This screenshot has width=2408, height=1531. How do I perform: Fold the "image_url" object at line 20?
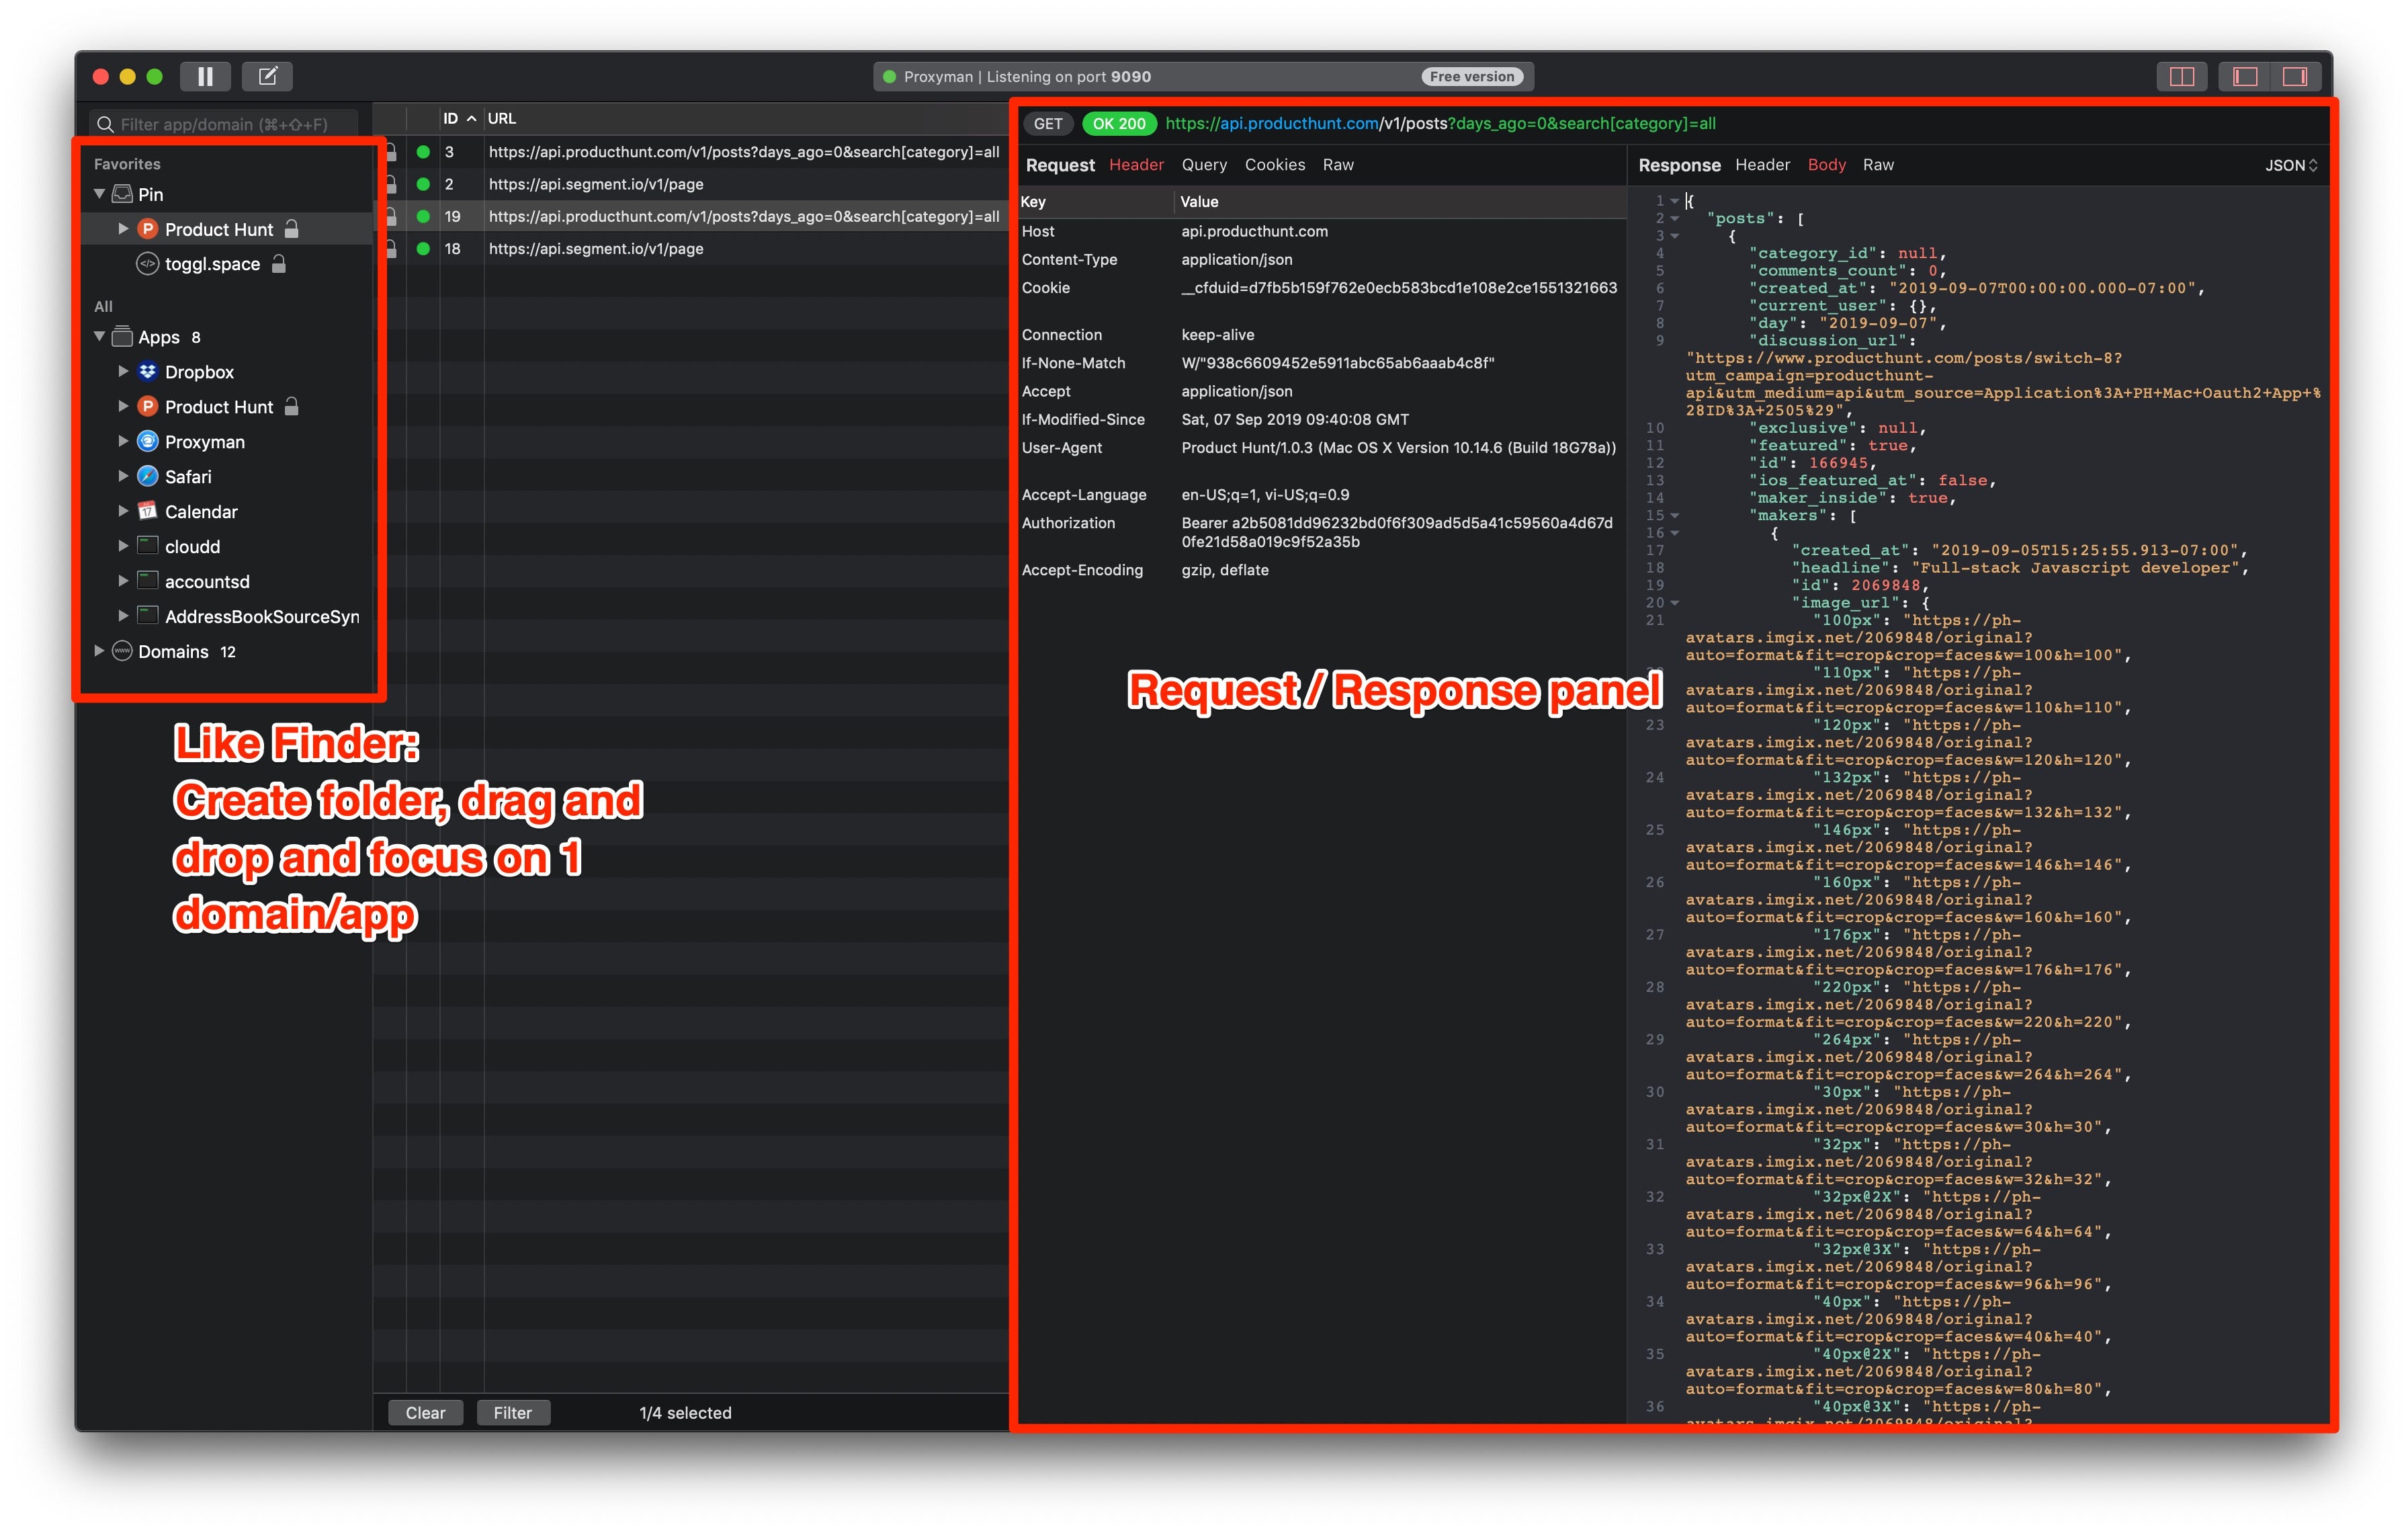1674,603
